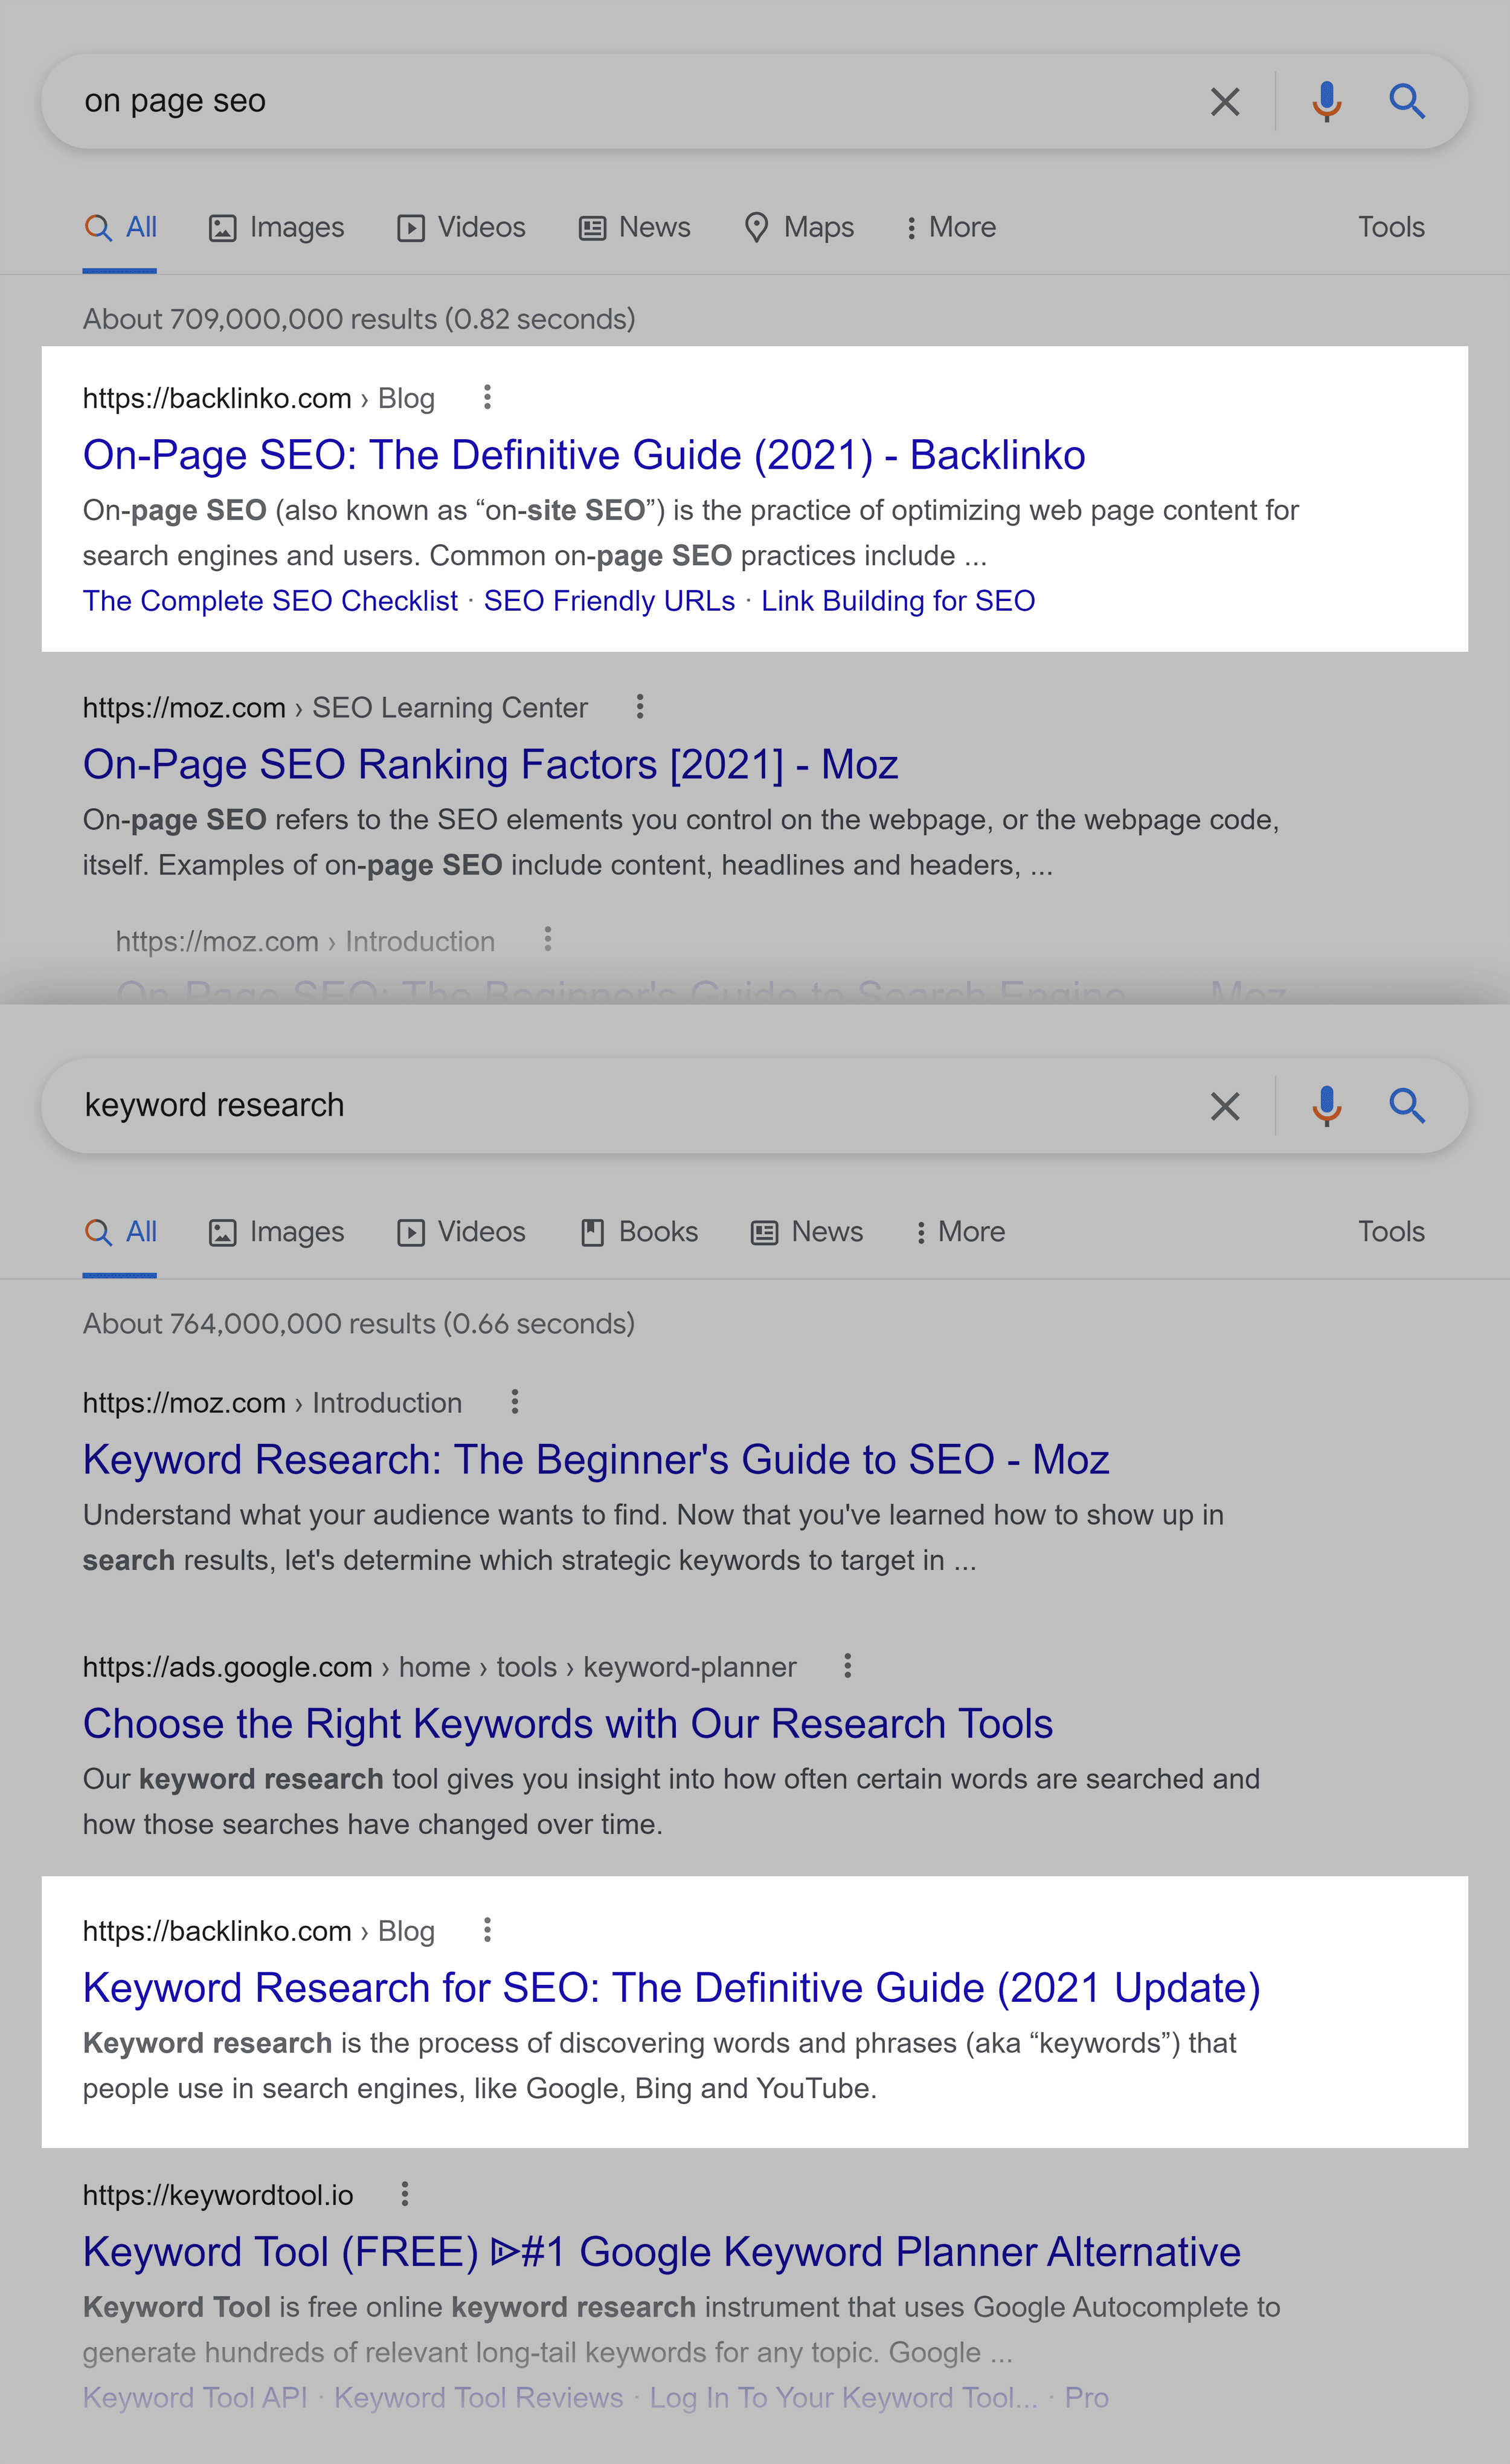
Task: Click 'https://moz.com › SEO Learning Center' breadcrumb
Action: [335, 707]
